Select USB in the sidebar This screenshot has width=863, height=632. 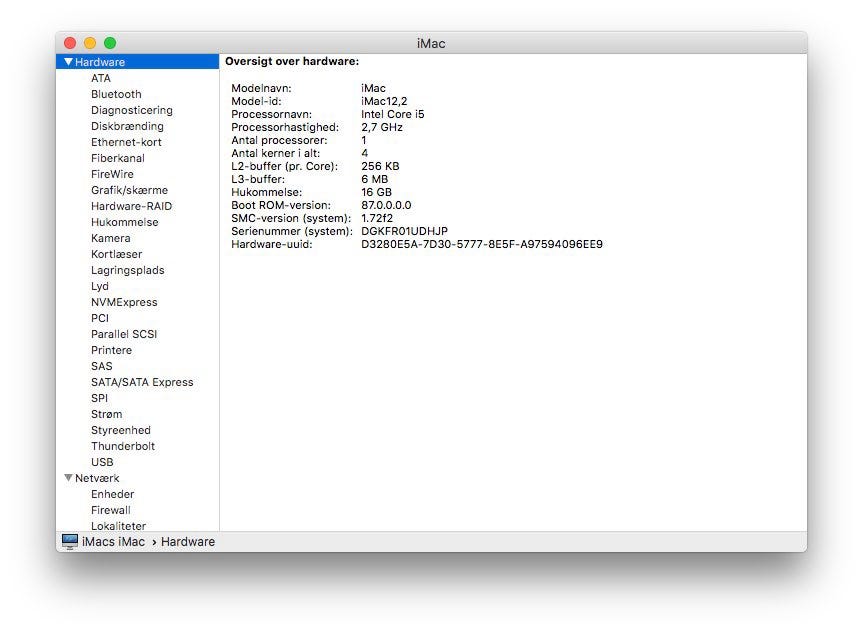pos(102,462)
